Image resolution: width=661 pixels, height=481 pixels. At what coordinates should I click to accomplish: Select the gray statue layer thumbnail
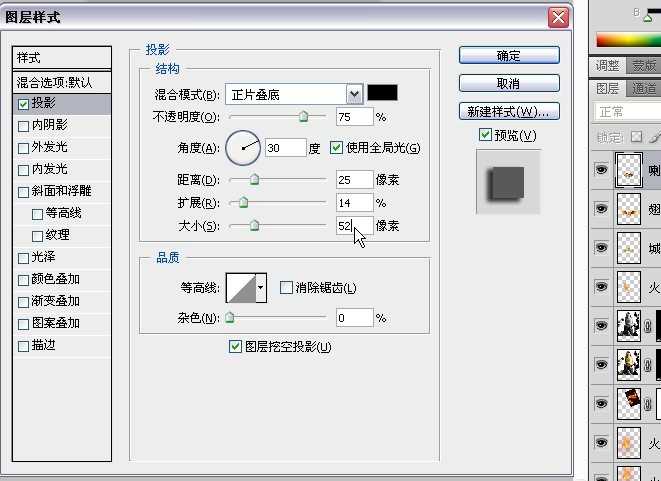629,326
